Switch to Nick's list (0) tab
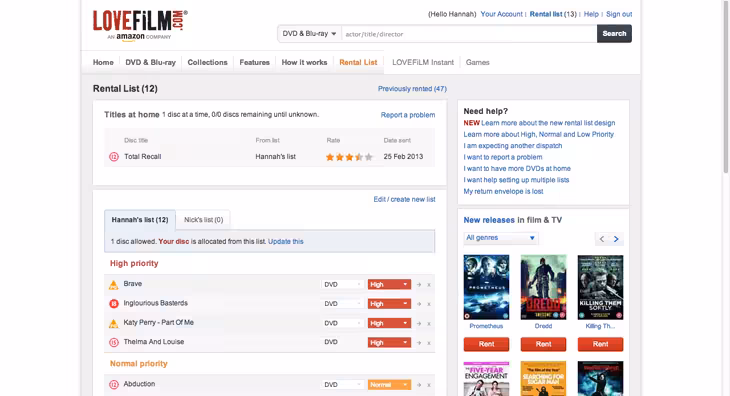 click(x=203, y=220)
